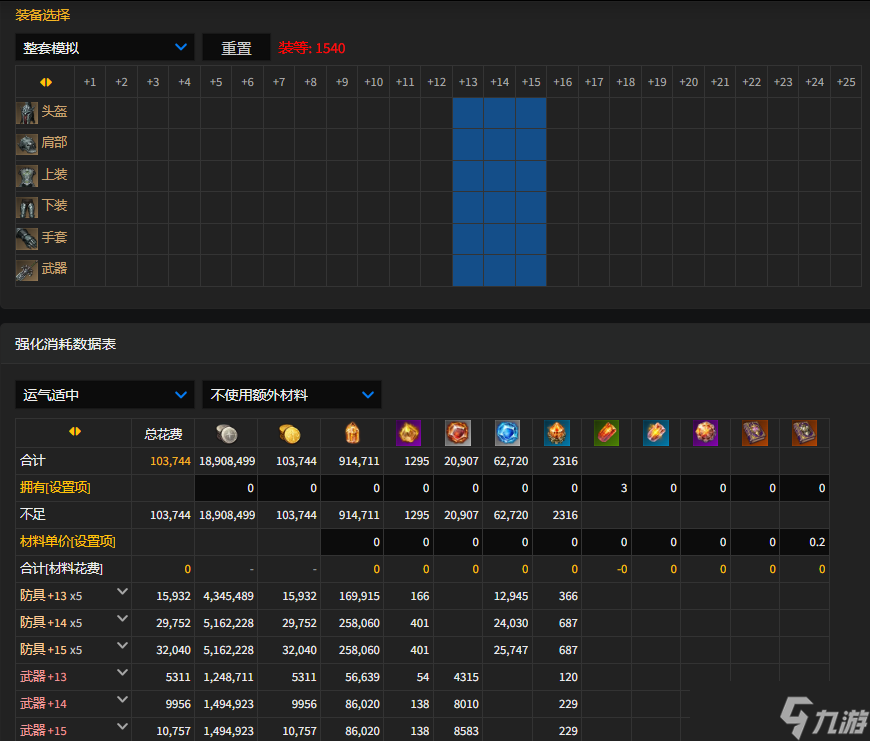Click the helmet (头盔) equipment icon
870x741 pixels.
click(27, 113)
